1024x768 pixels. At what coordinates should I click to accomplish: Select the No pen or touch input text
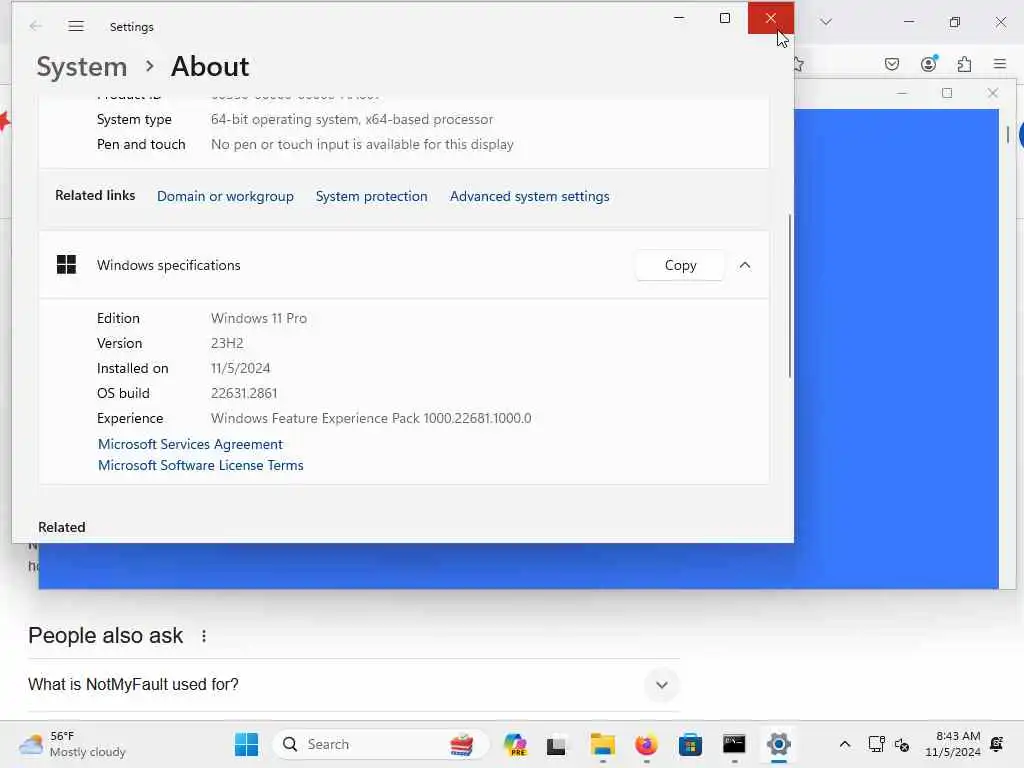tap(362, 144)
